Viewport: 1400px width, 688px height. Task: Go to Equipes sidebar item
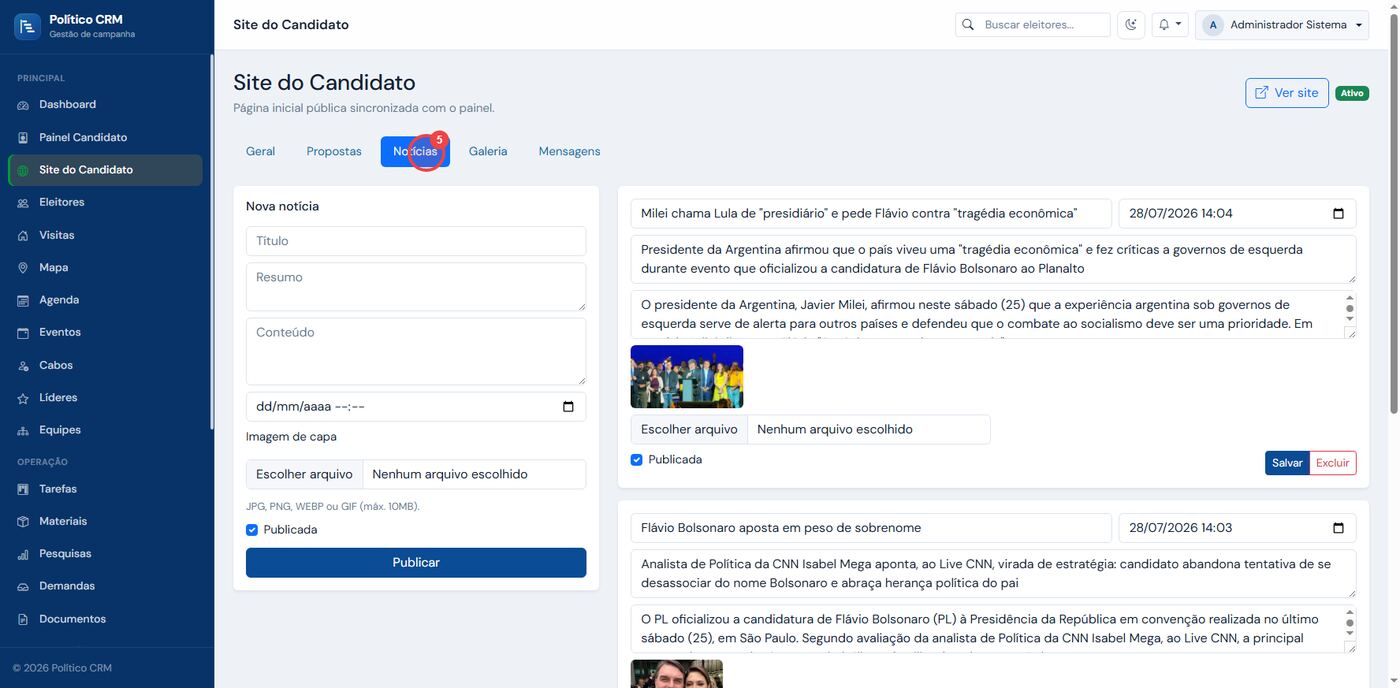(105, 430)
